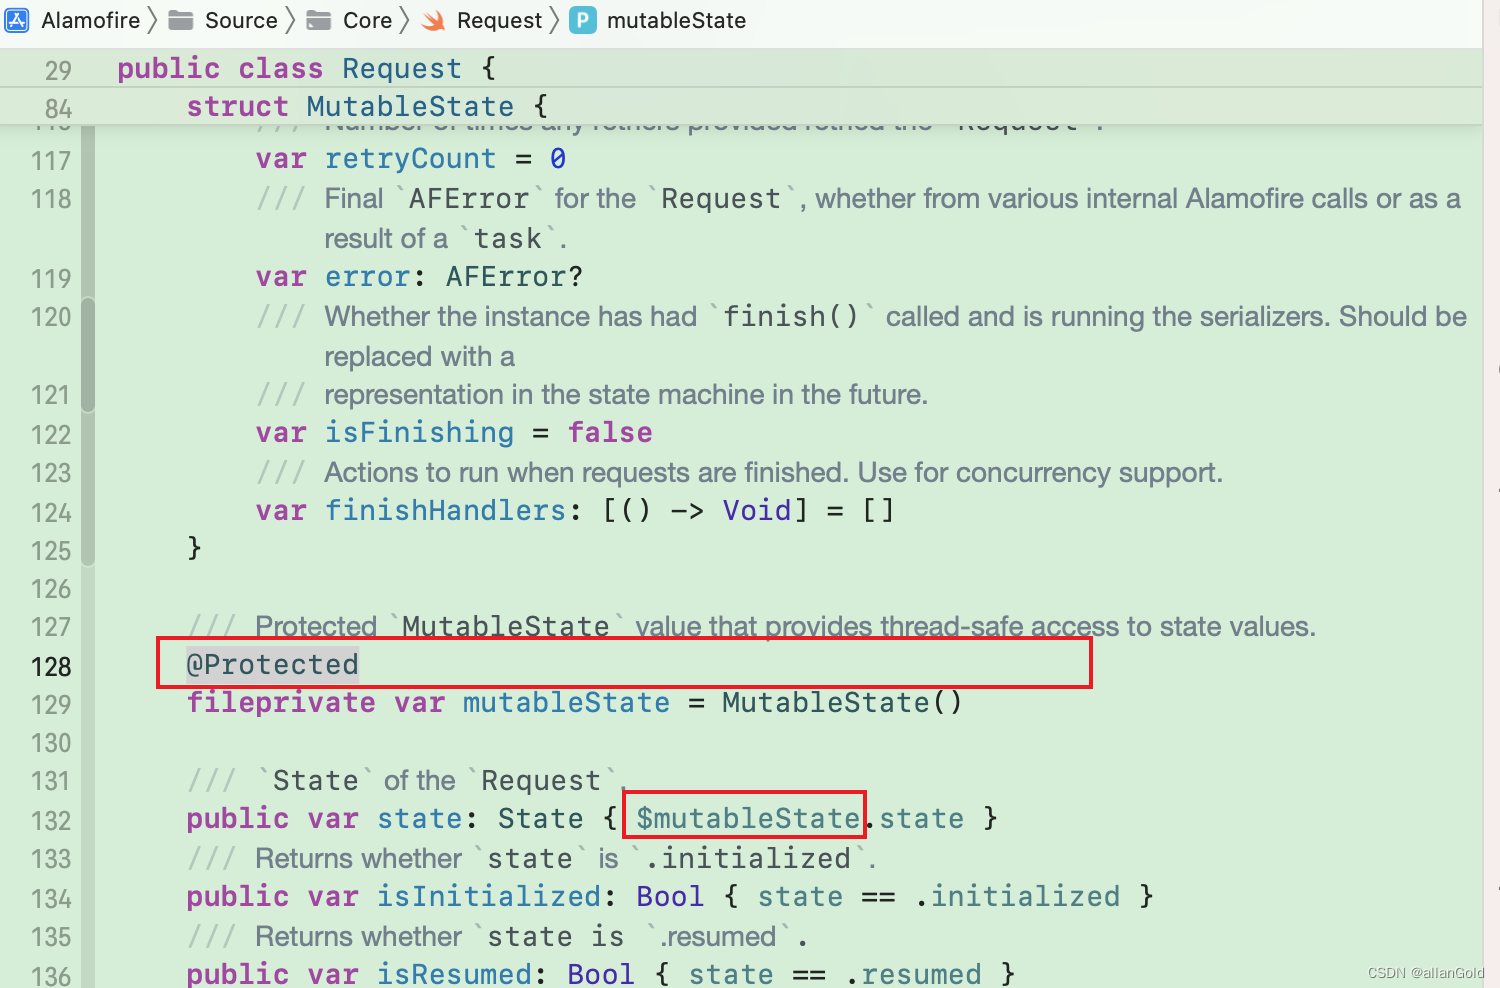Click line number 117 in the gutter
1500x988 pixels.
(51, 161)
